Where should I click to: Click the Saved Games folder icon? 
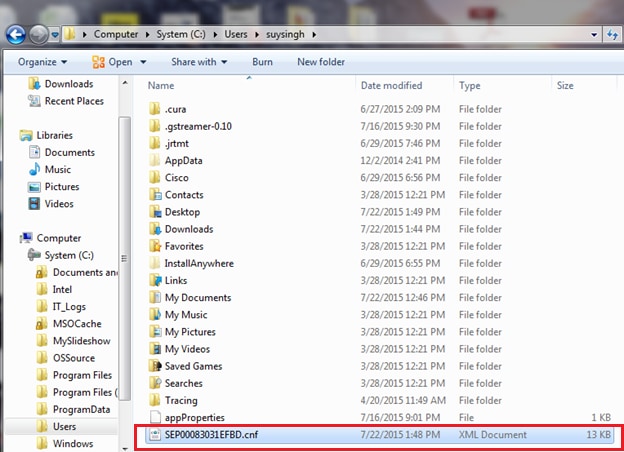pos(155,366)
